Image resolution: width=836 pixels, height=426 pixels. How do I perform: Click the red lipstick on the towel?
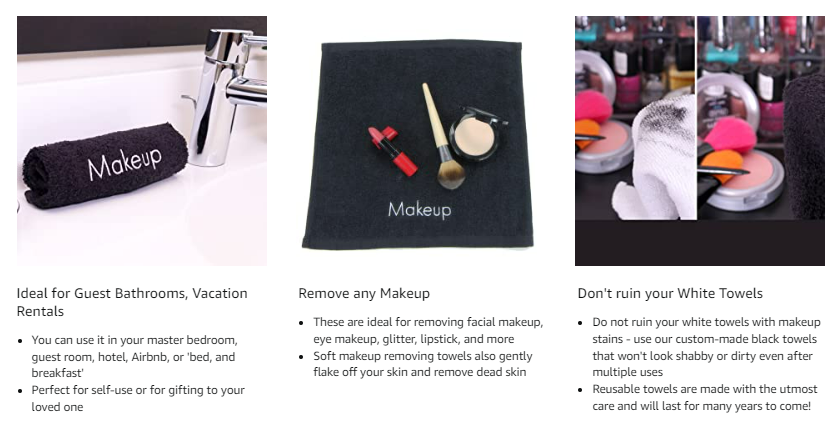pyautogui.click(x=393, y=151)
